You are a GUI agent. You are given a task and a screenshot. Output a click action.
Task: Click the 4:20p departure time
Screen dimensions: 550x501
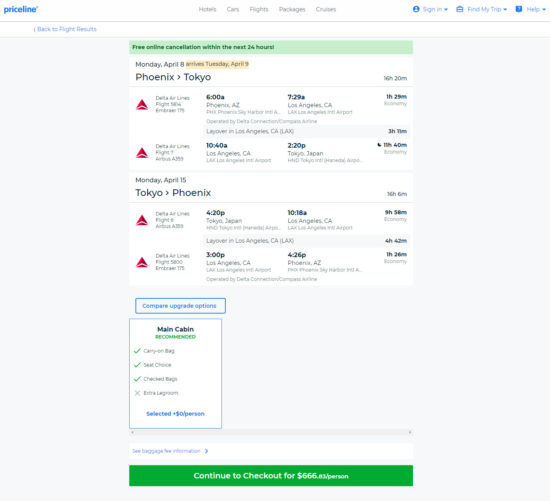[215, 213]
